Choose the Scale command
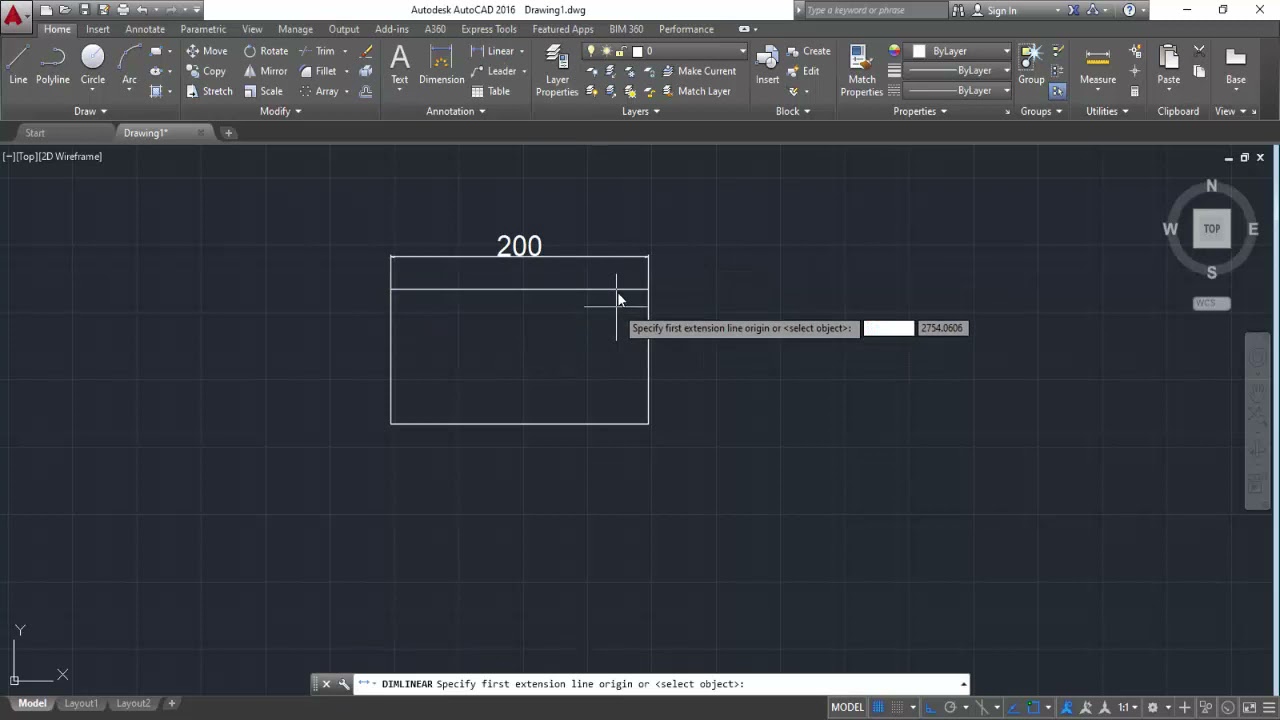Image resolution: width=1280 pixels, height=720 pixels. coord(263,91)
